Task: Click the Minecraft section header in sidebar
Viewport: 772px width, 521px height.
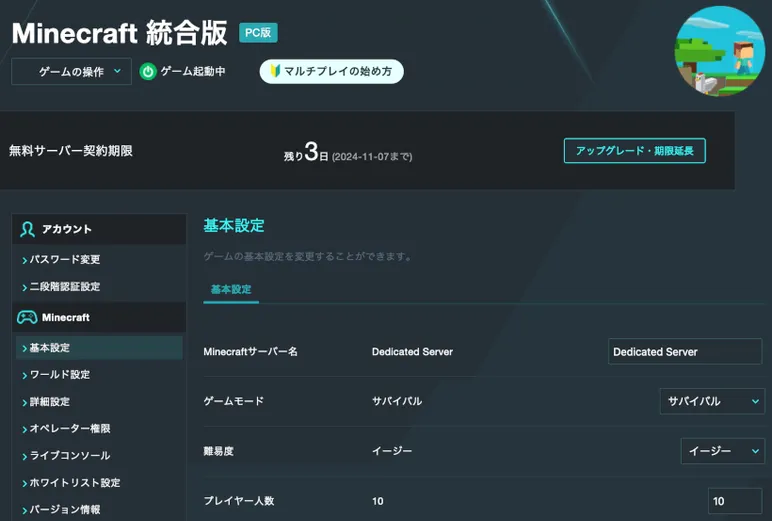Action: 99,318
